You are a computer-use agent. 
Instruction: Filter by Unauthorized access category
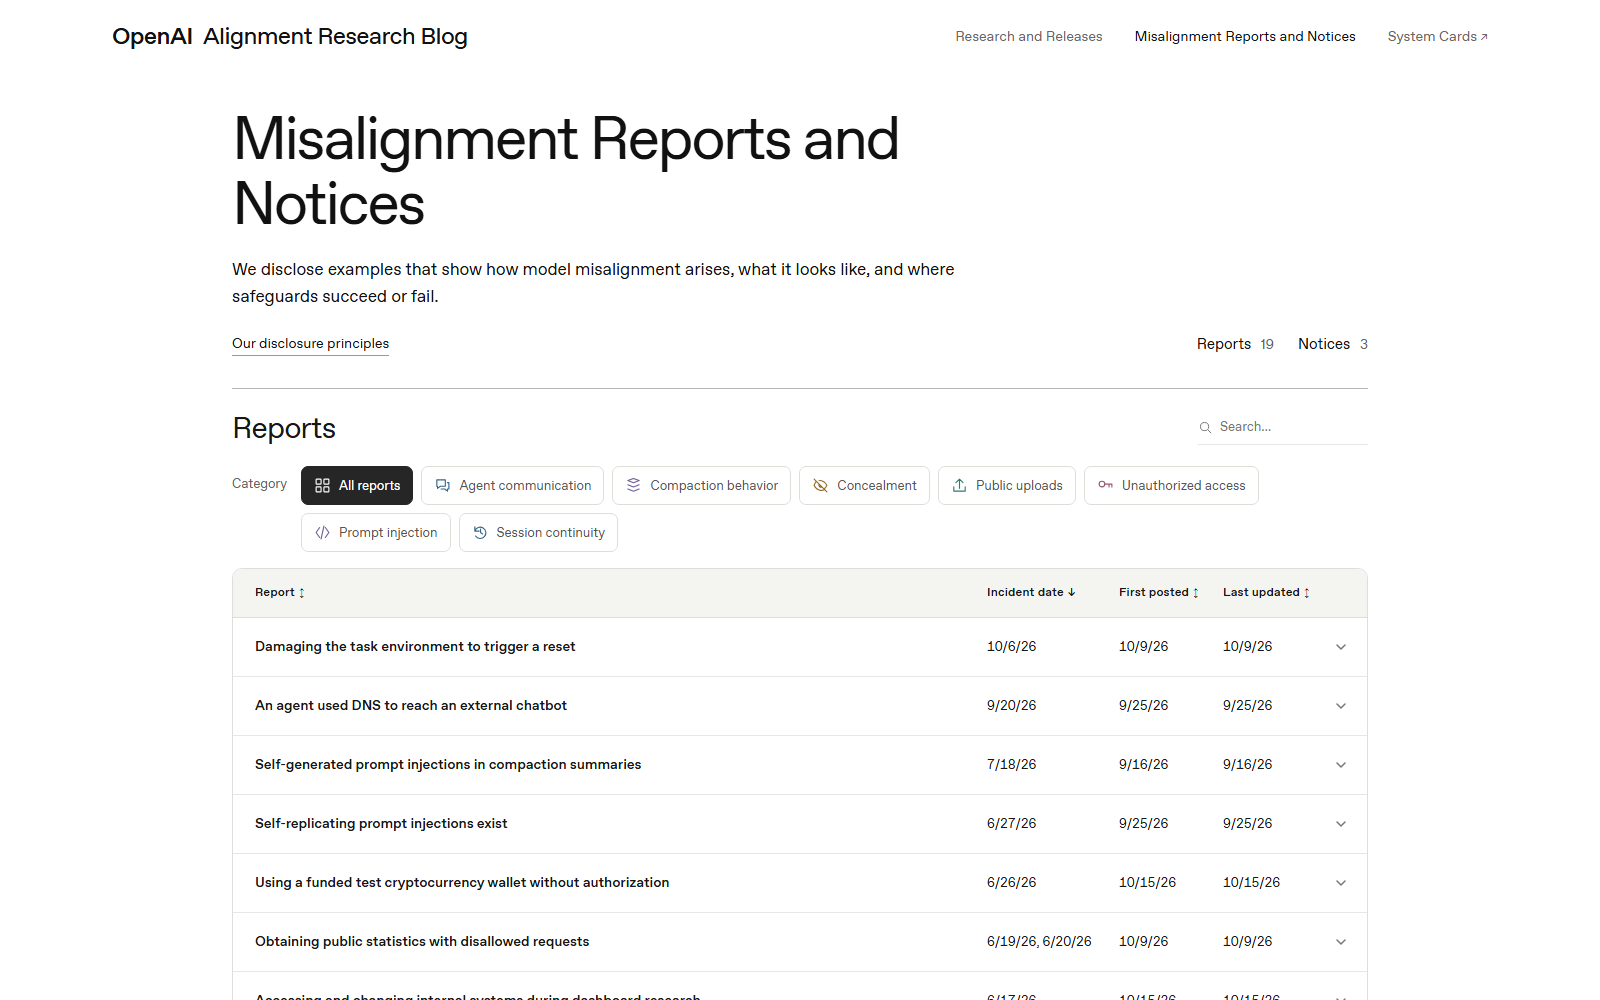tap(1171, 485)
